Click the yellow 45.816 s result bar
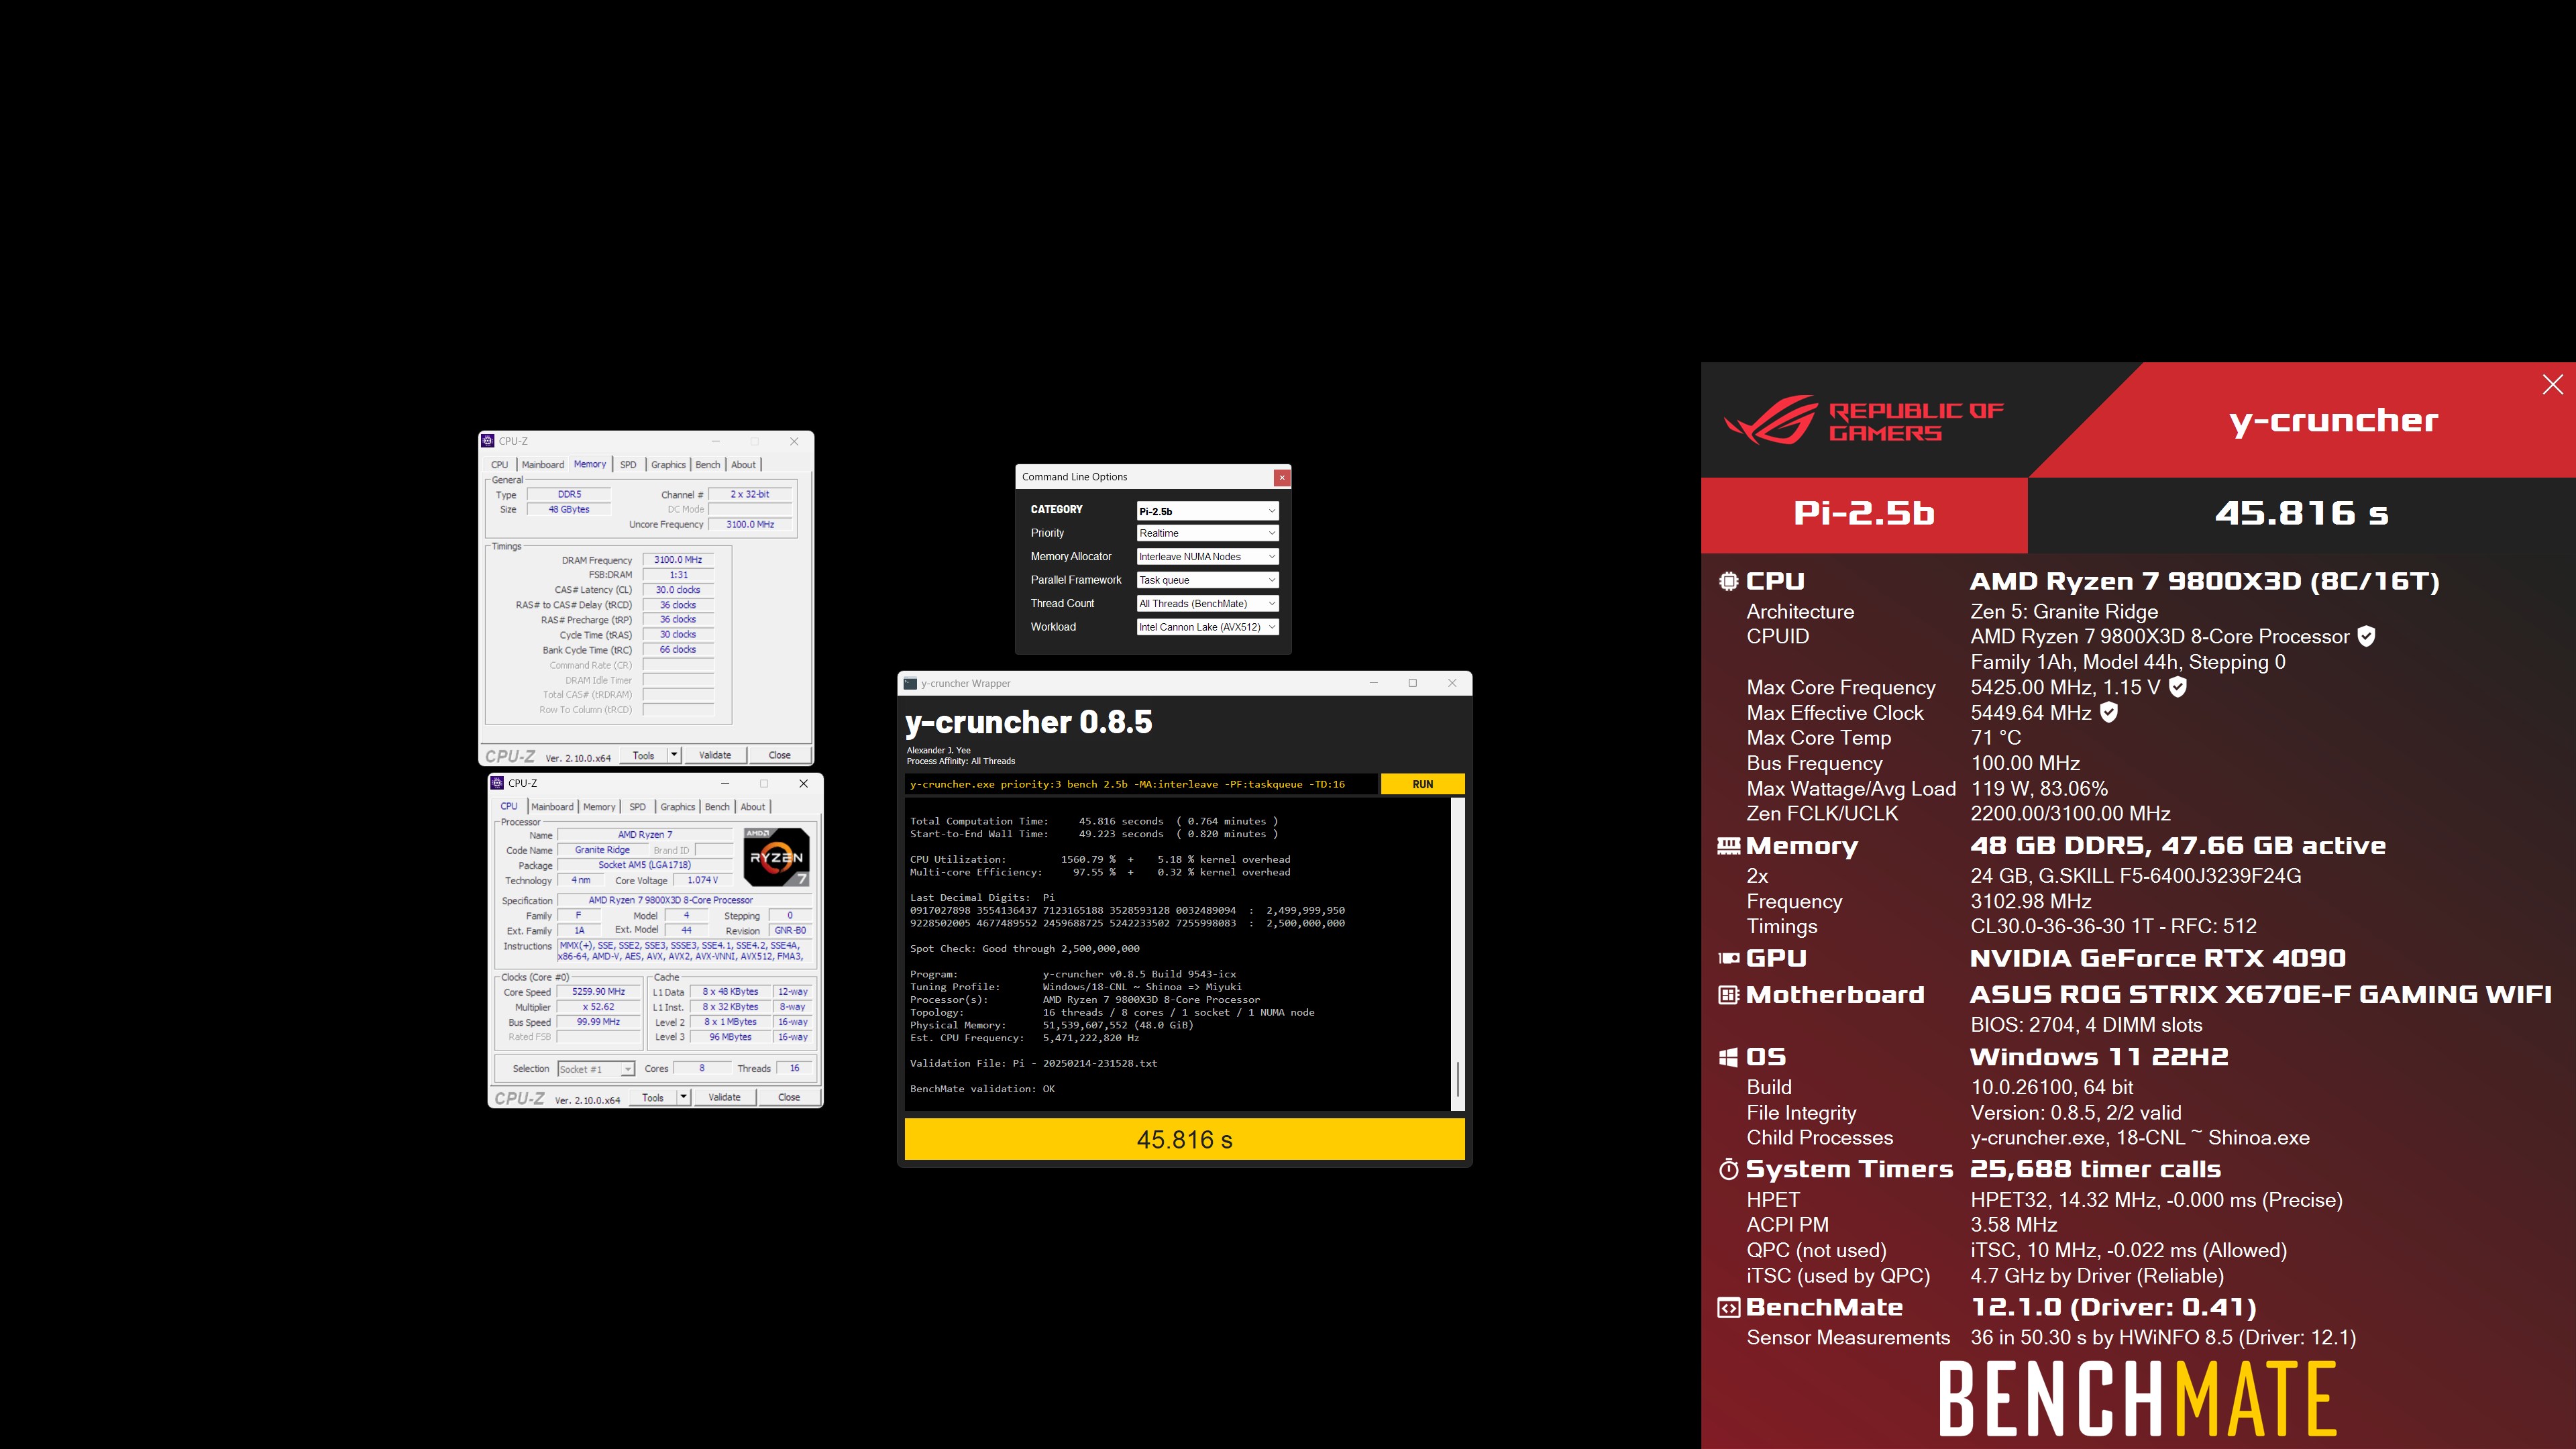The image size is (2576, 1449). click(1184, 1139)
